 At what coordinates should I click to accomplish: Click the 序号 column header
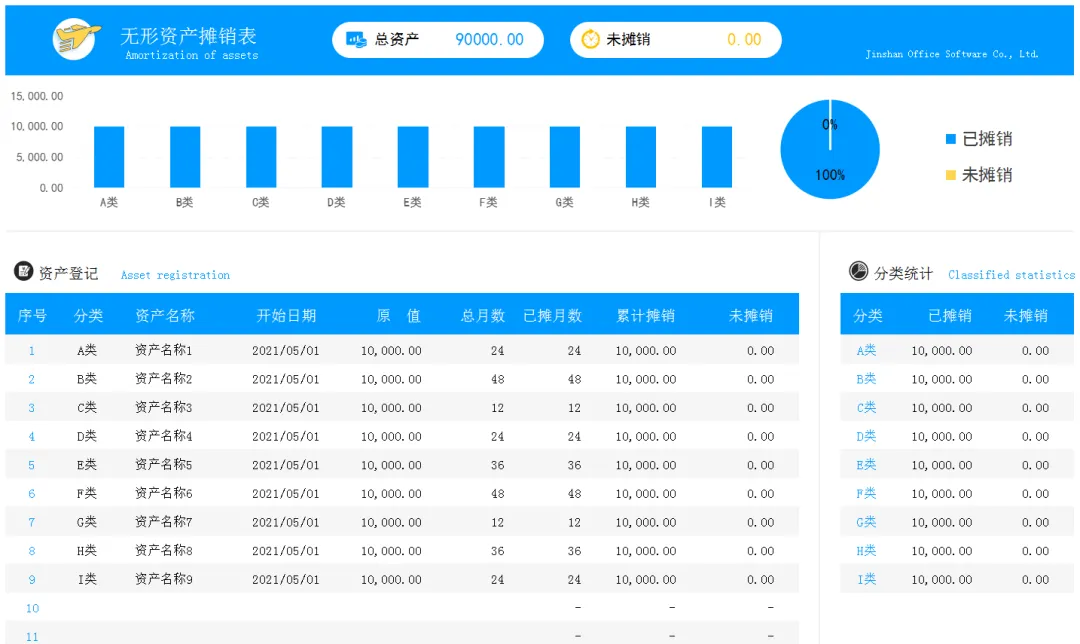[x=32, y=315]
